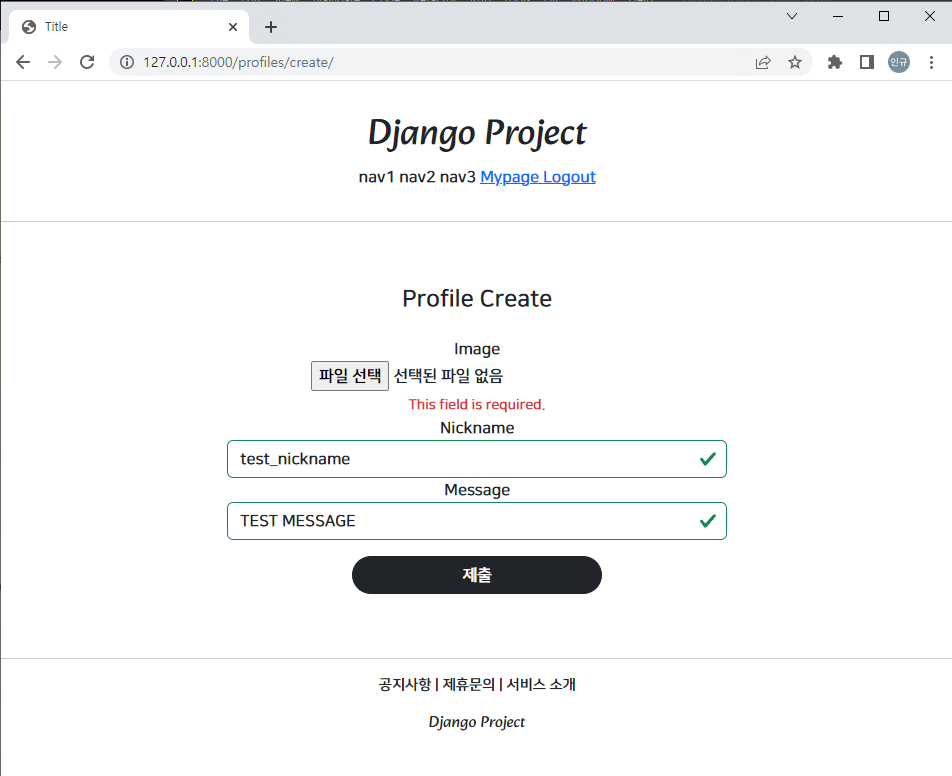
Task: Click the nav1 text
Action: (x=376, y=177)
